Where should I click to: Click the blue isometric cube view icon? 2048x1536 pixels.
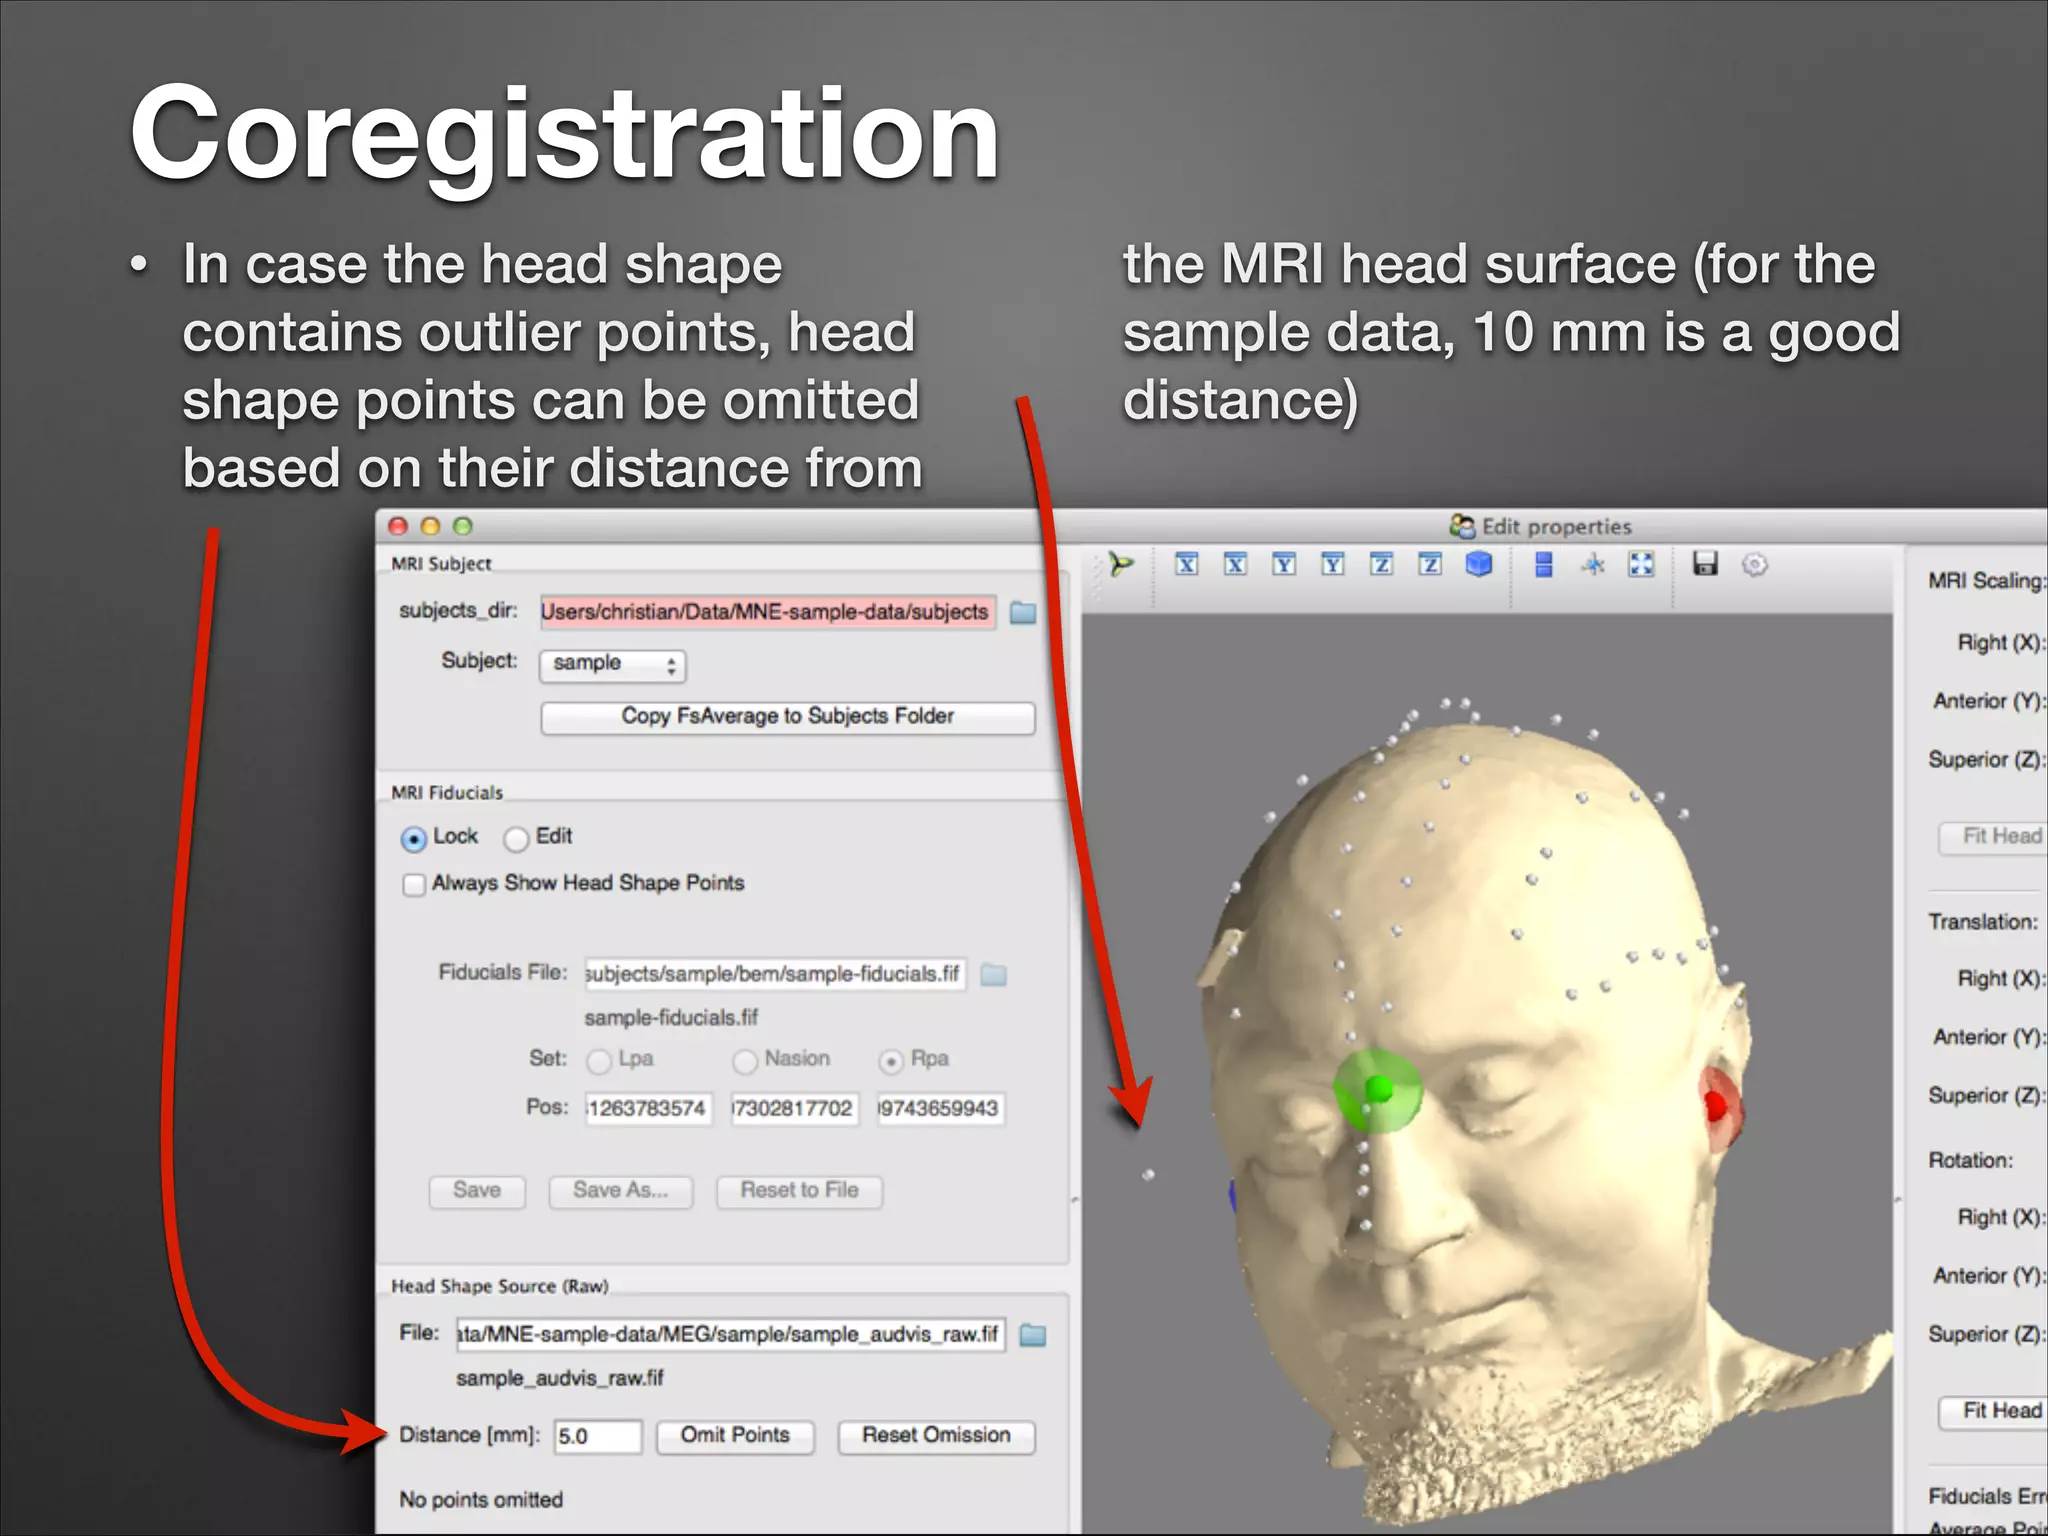tap(1479, 565)
